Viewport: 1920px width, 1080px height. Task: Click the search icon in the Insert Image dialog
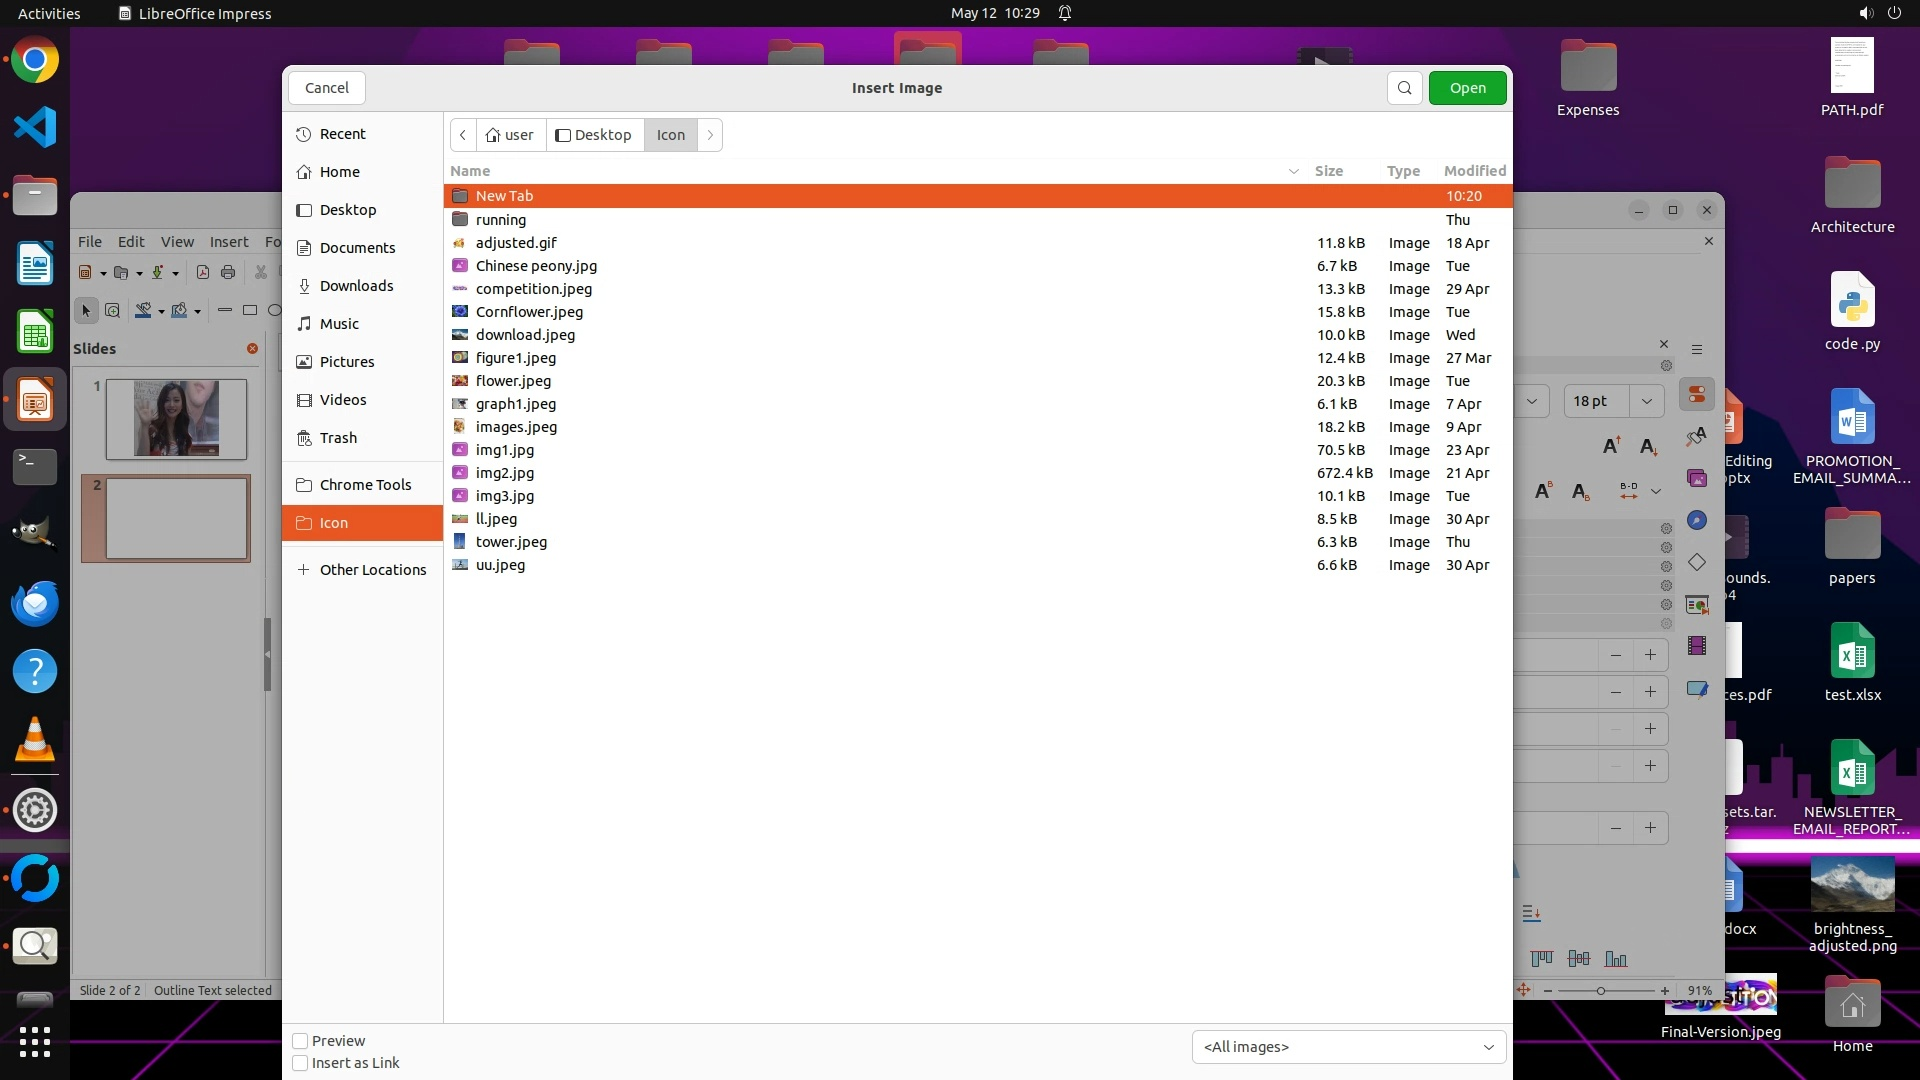tap(1404, 88)
